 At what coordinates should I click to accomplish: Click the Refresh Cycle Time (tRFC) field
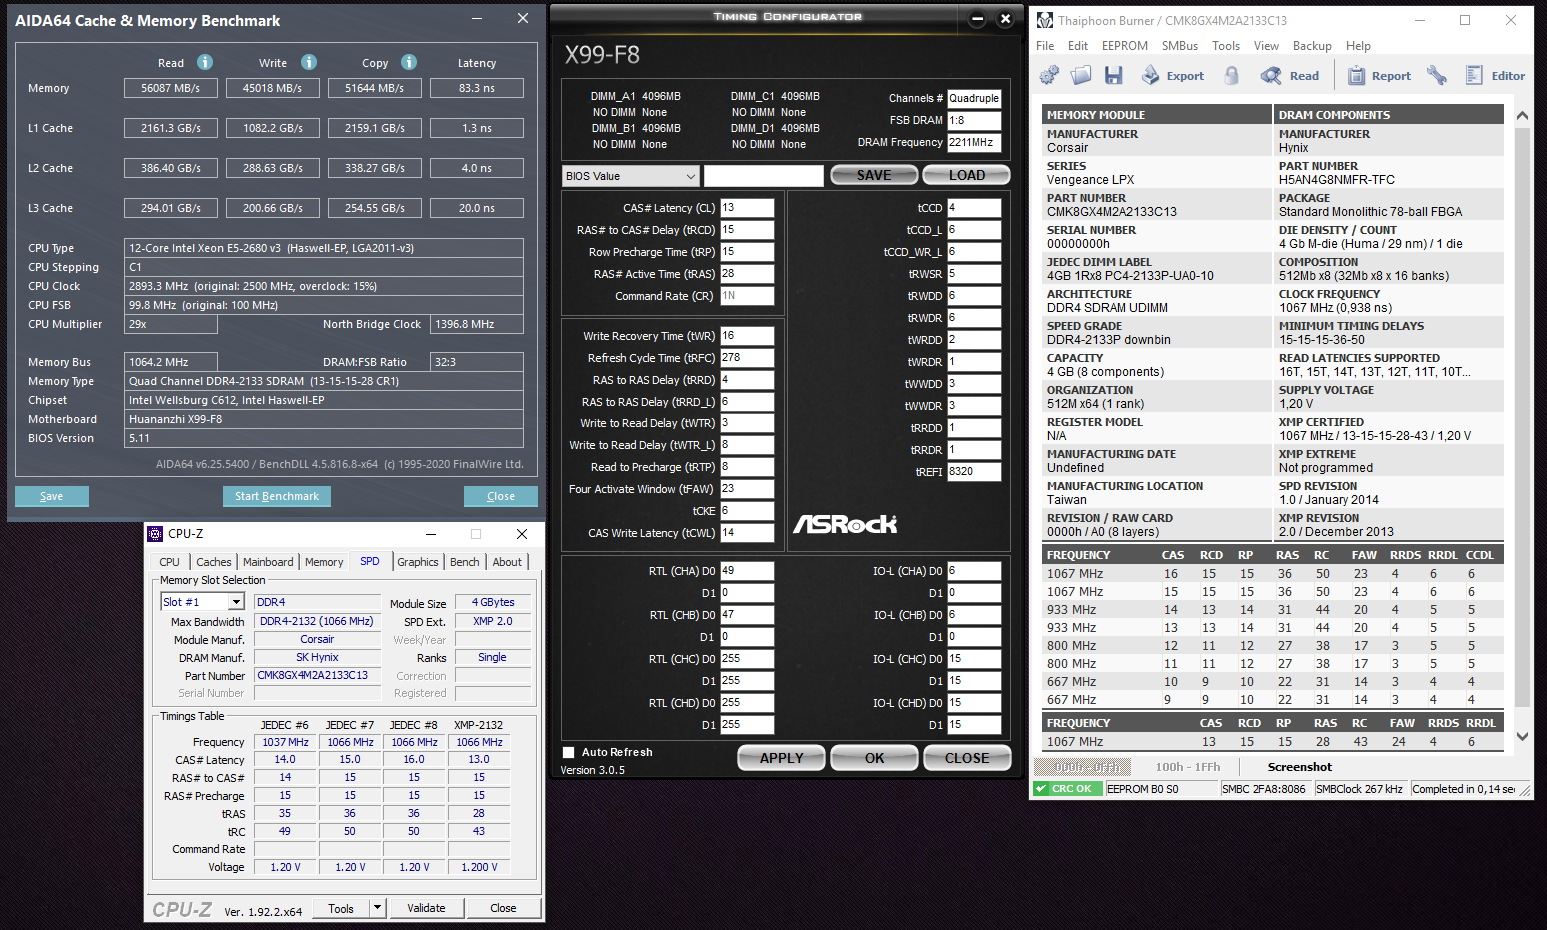coord(747,358)
